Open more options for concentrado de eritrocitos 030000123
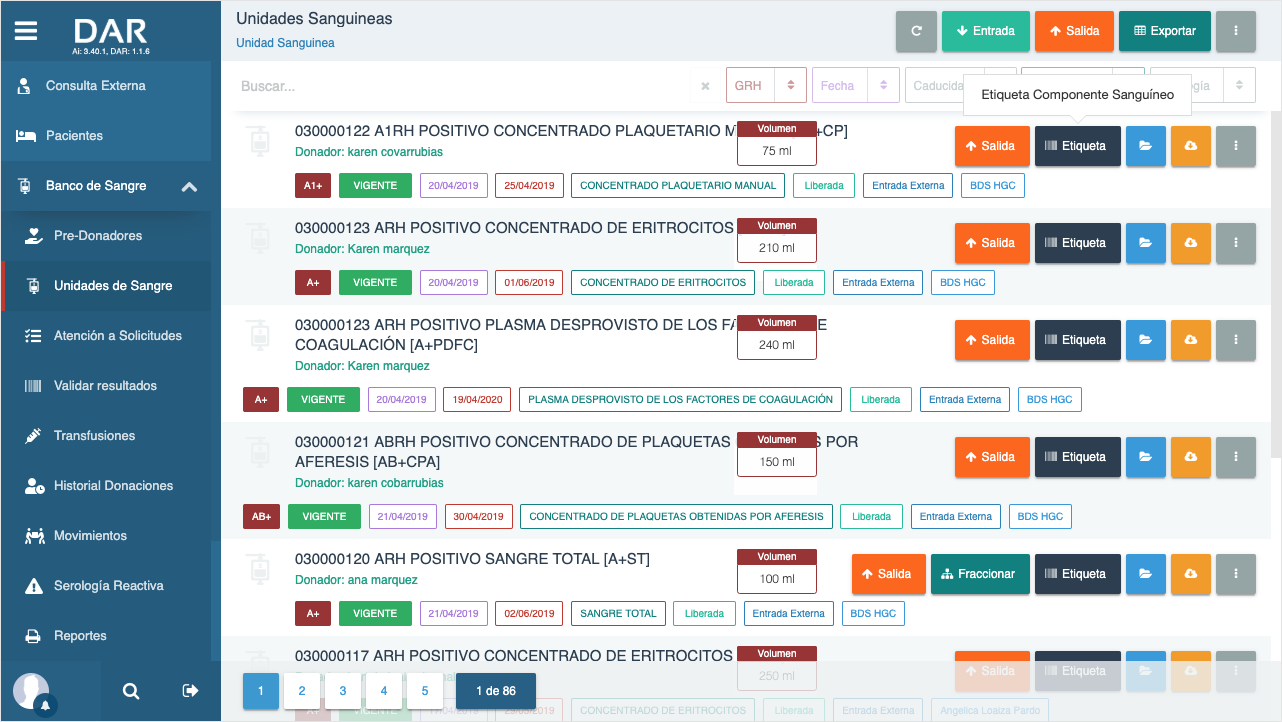 [1236, 243]
